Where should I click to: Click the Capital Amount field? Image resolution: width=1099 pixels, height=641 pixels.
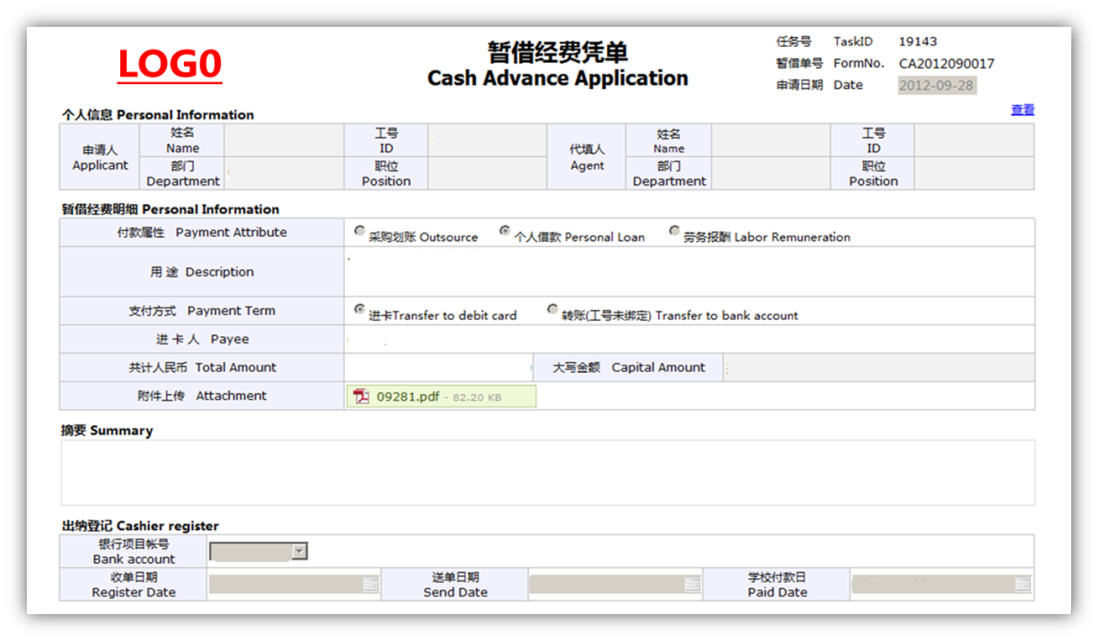point(878,368)
